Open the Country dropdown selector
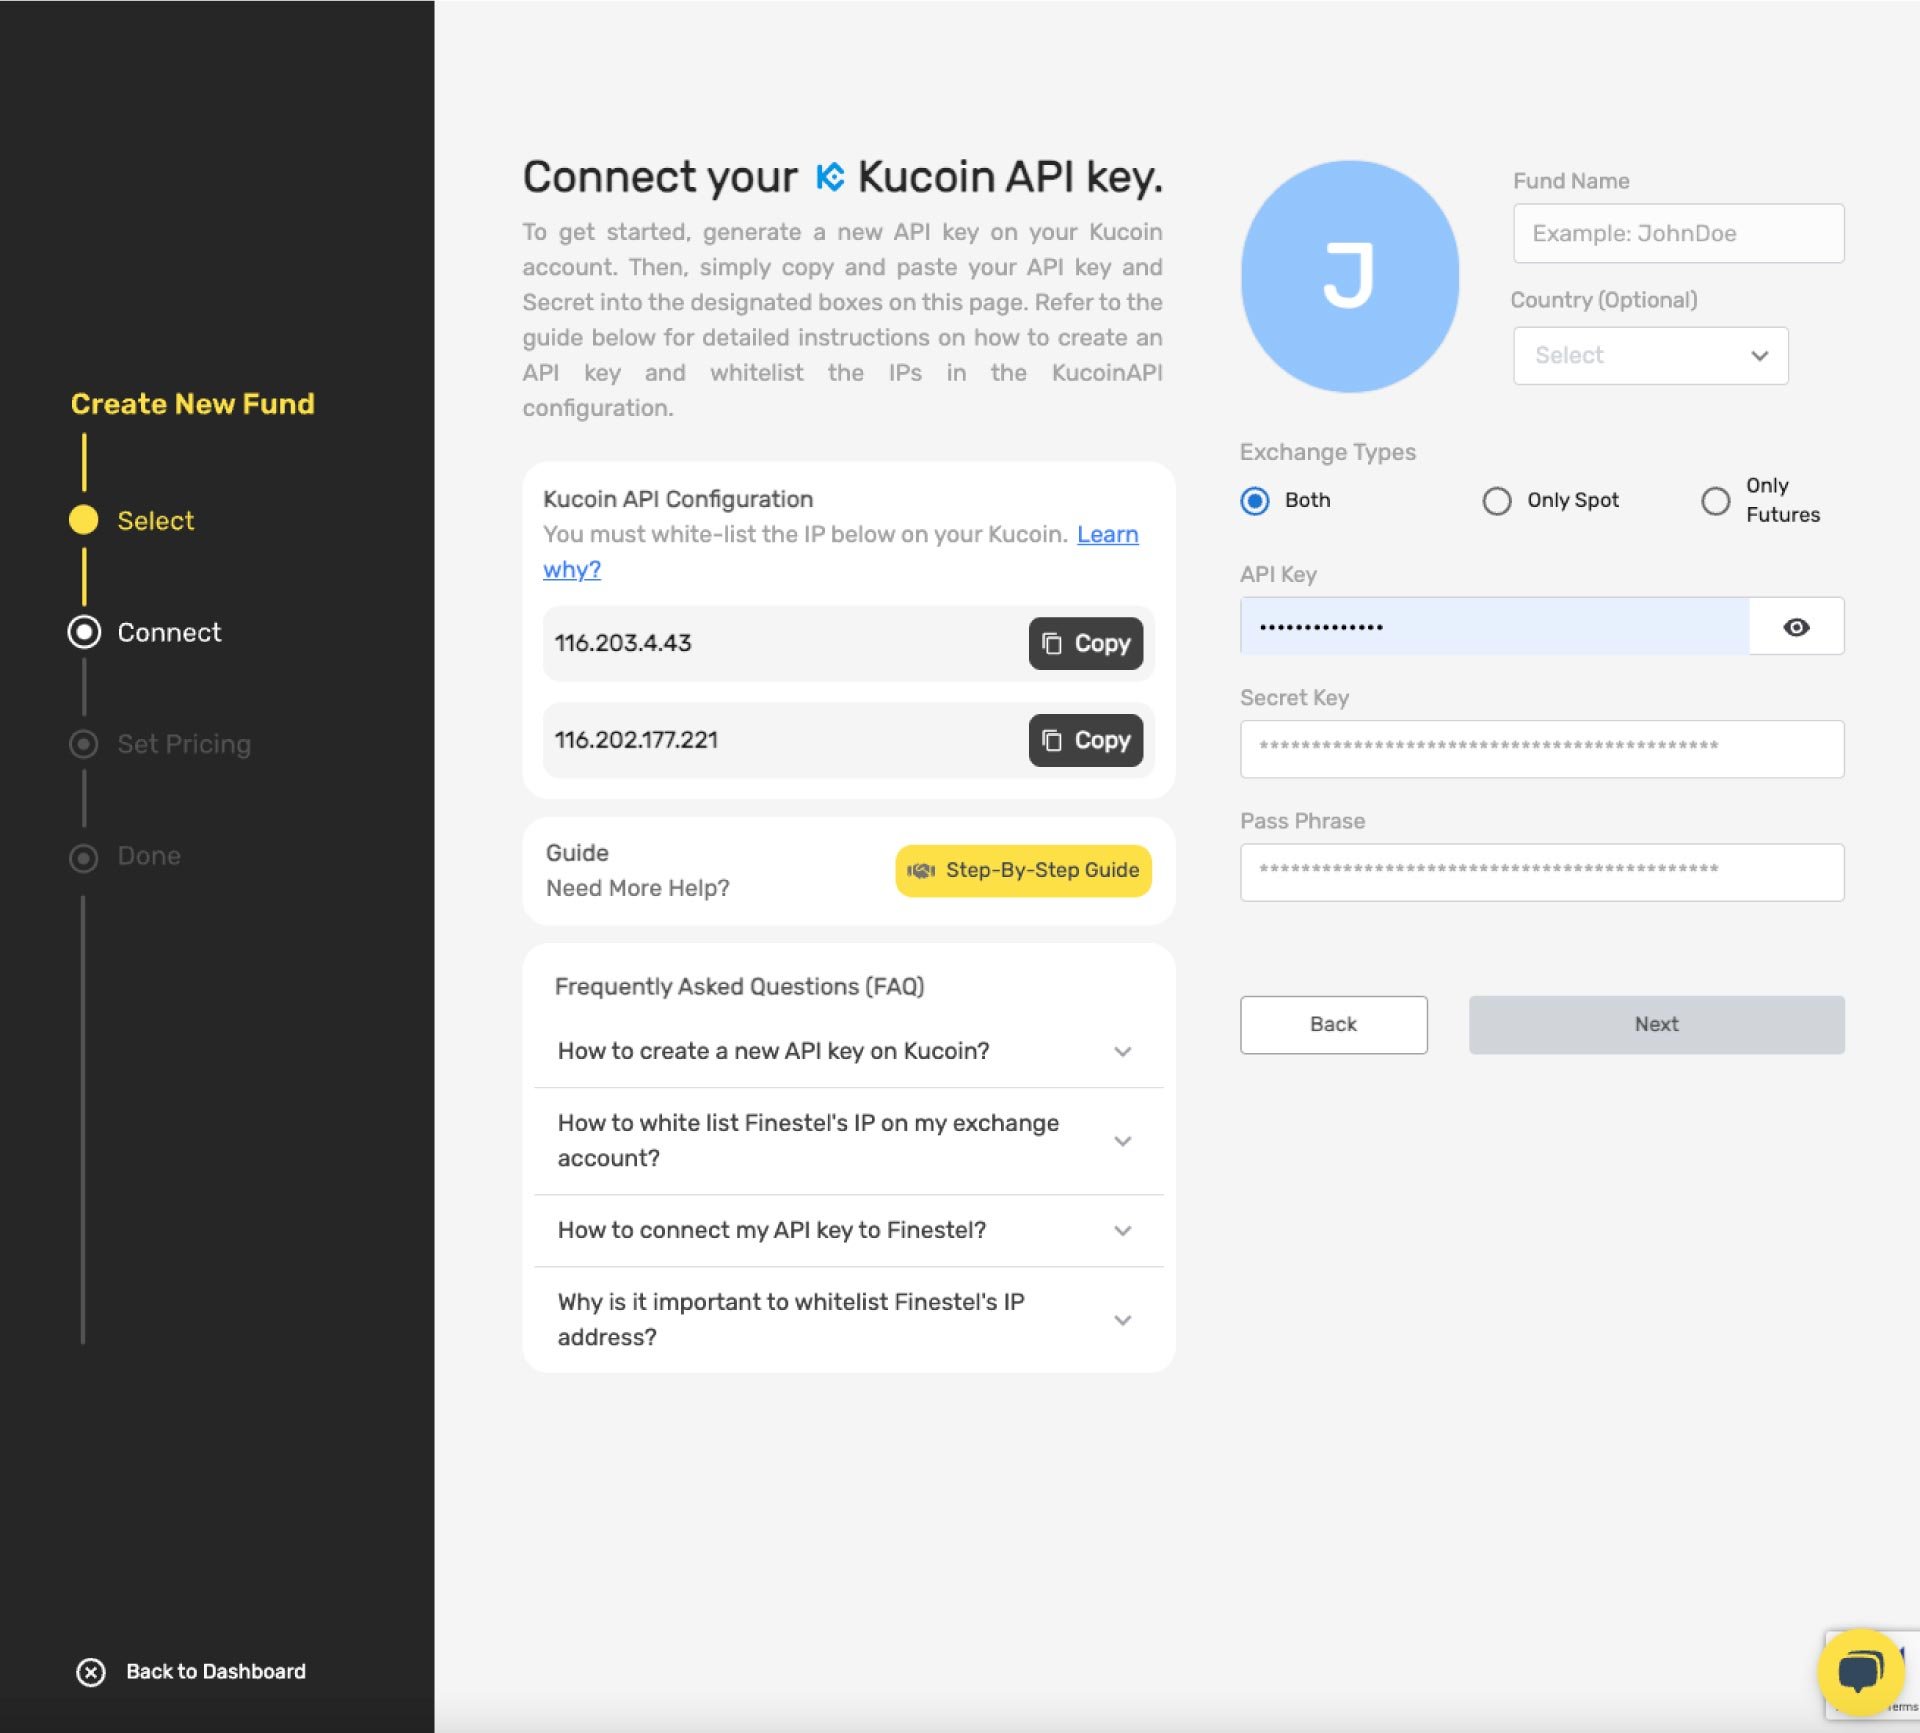The width and height of the screenshot is (1920, 1733). (x=1649, y=355)
